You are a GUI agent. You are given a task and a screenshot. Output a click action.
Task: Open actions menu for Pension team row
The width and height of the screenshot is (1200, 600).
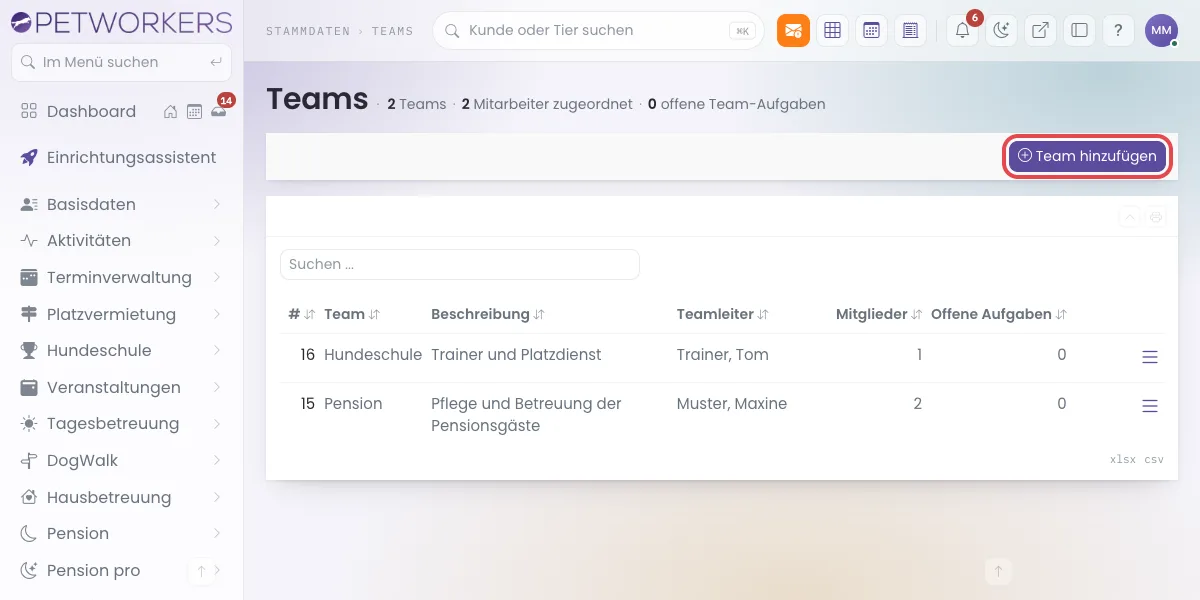click(1150, 406)
